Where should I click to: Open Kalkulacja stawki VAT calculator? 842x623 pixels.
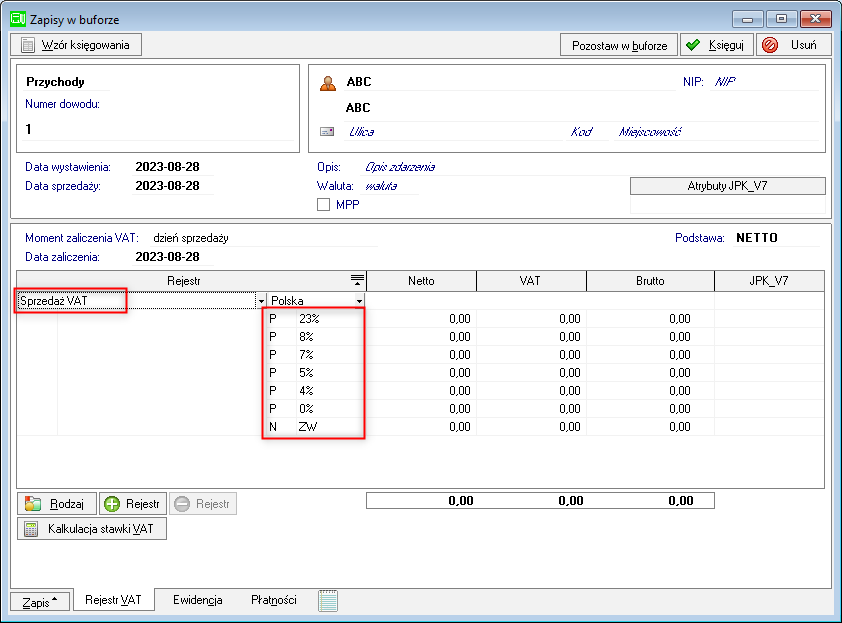[x=92, y=529]
